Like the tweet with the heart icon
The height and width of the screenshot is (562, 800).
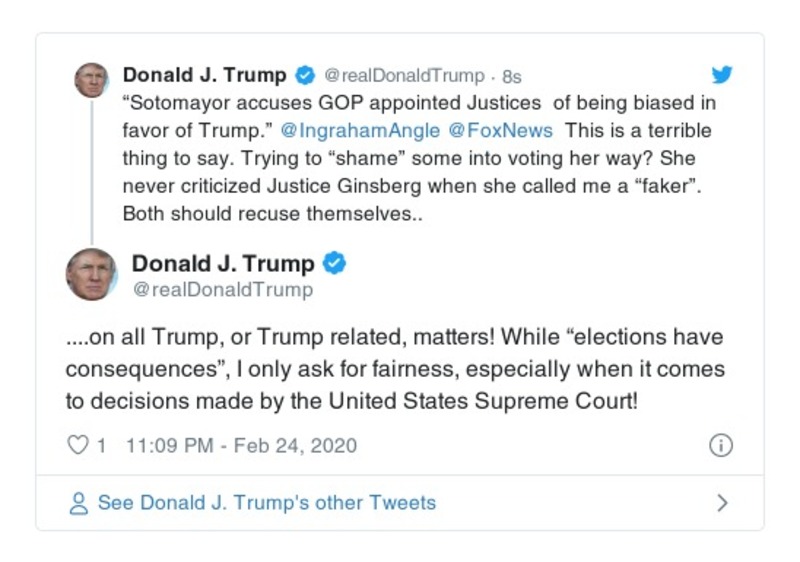(x=78, y=445)
